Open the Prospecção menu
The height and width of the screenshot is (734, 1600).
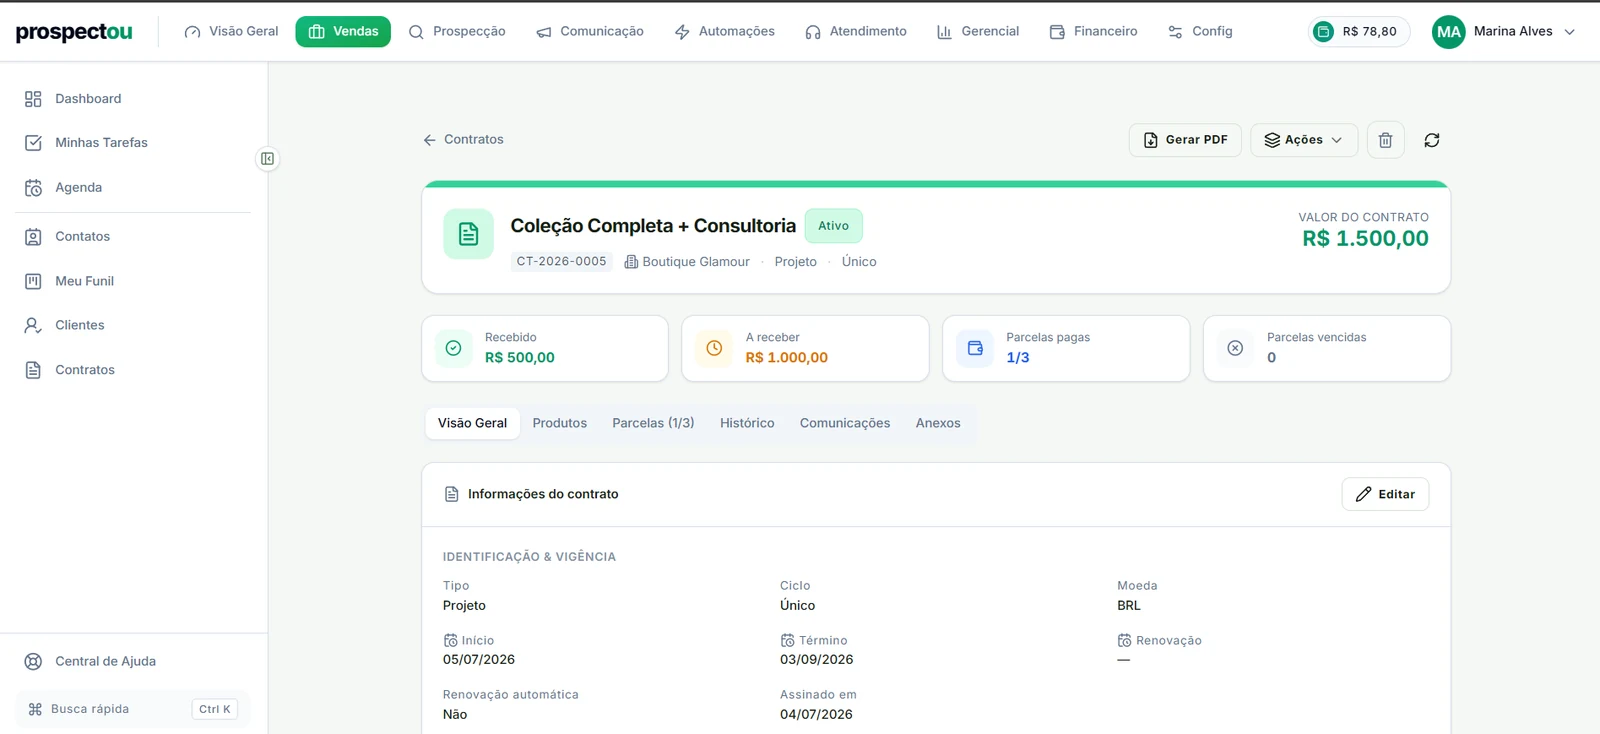[x=457, y=31]
